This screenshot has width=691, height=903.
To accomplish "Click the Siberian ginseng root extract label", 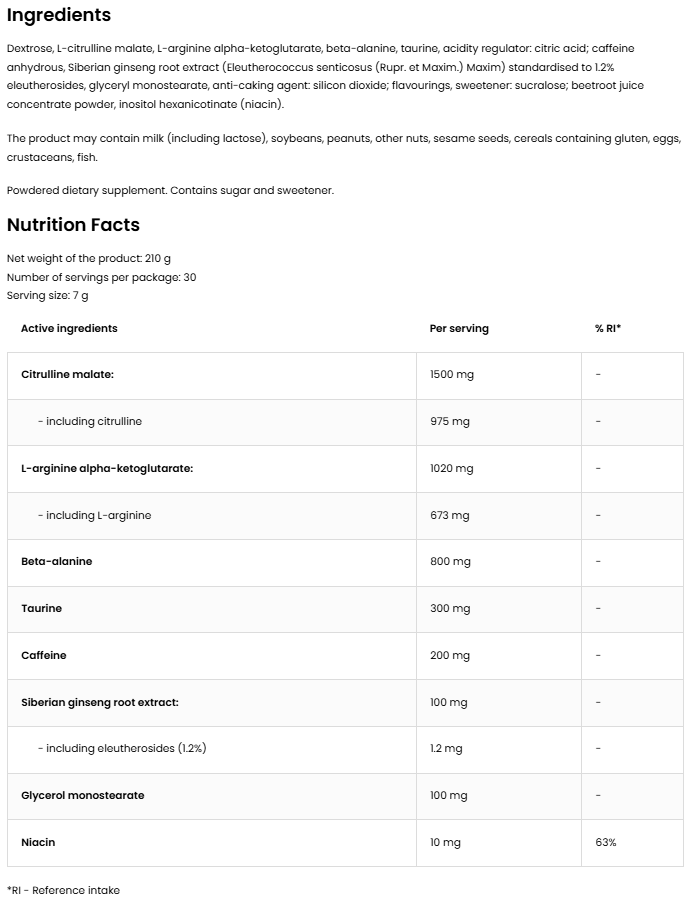I will click(x=100, y=702).
